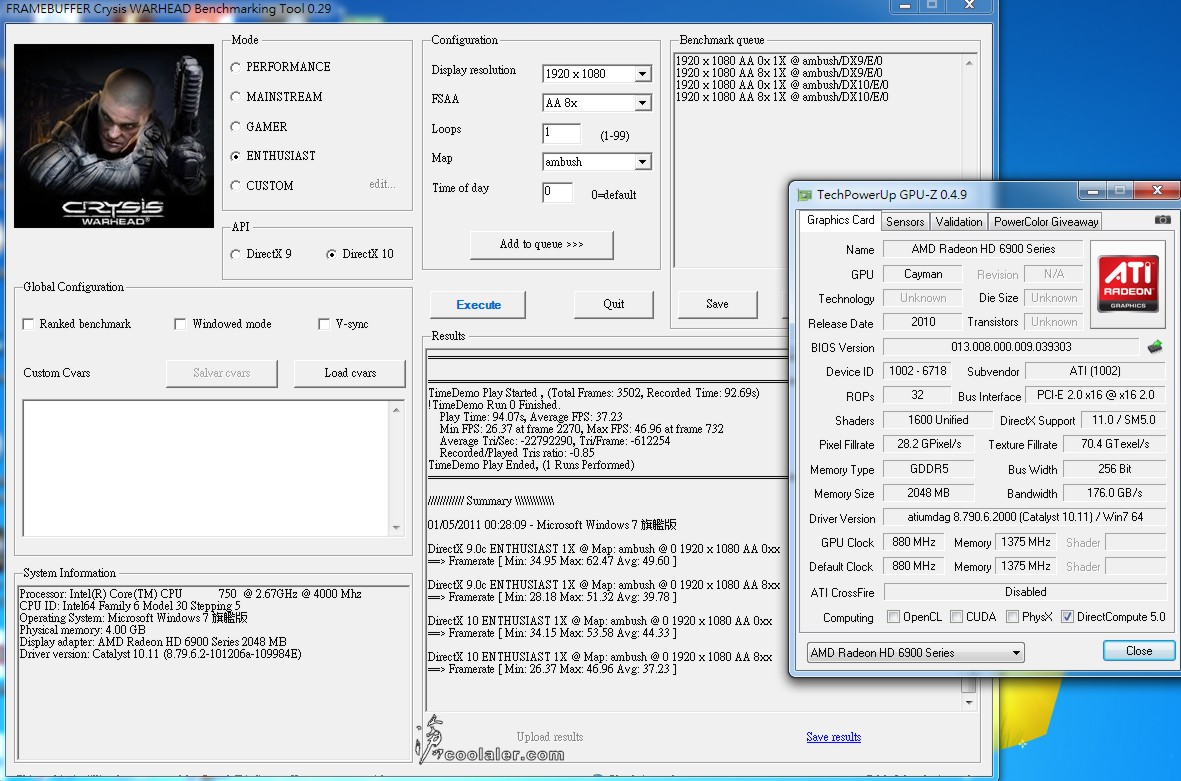Click the Execute button
The height and width of the screenshot is (781, 1181).
tap(478, 305)
